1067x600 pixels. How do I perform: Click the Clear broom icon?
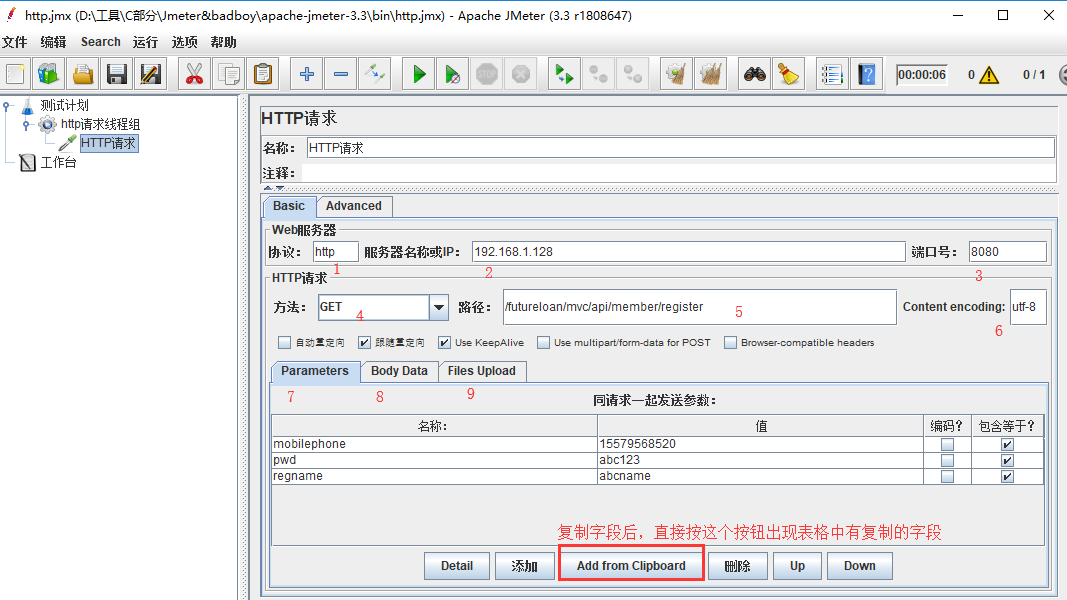pos(676,74)
